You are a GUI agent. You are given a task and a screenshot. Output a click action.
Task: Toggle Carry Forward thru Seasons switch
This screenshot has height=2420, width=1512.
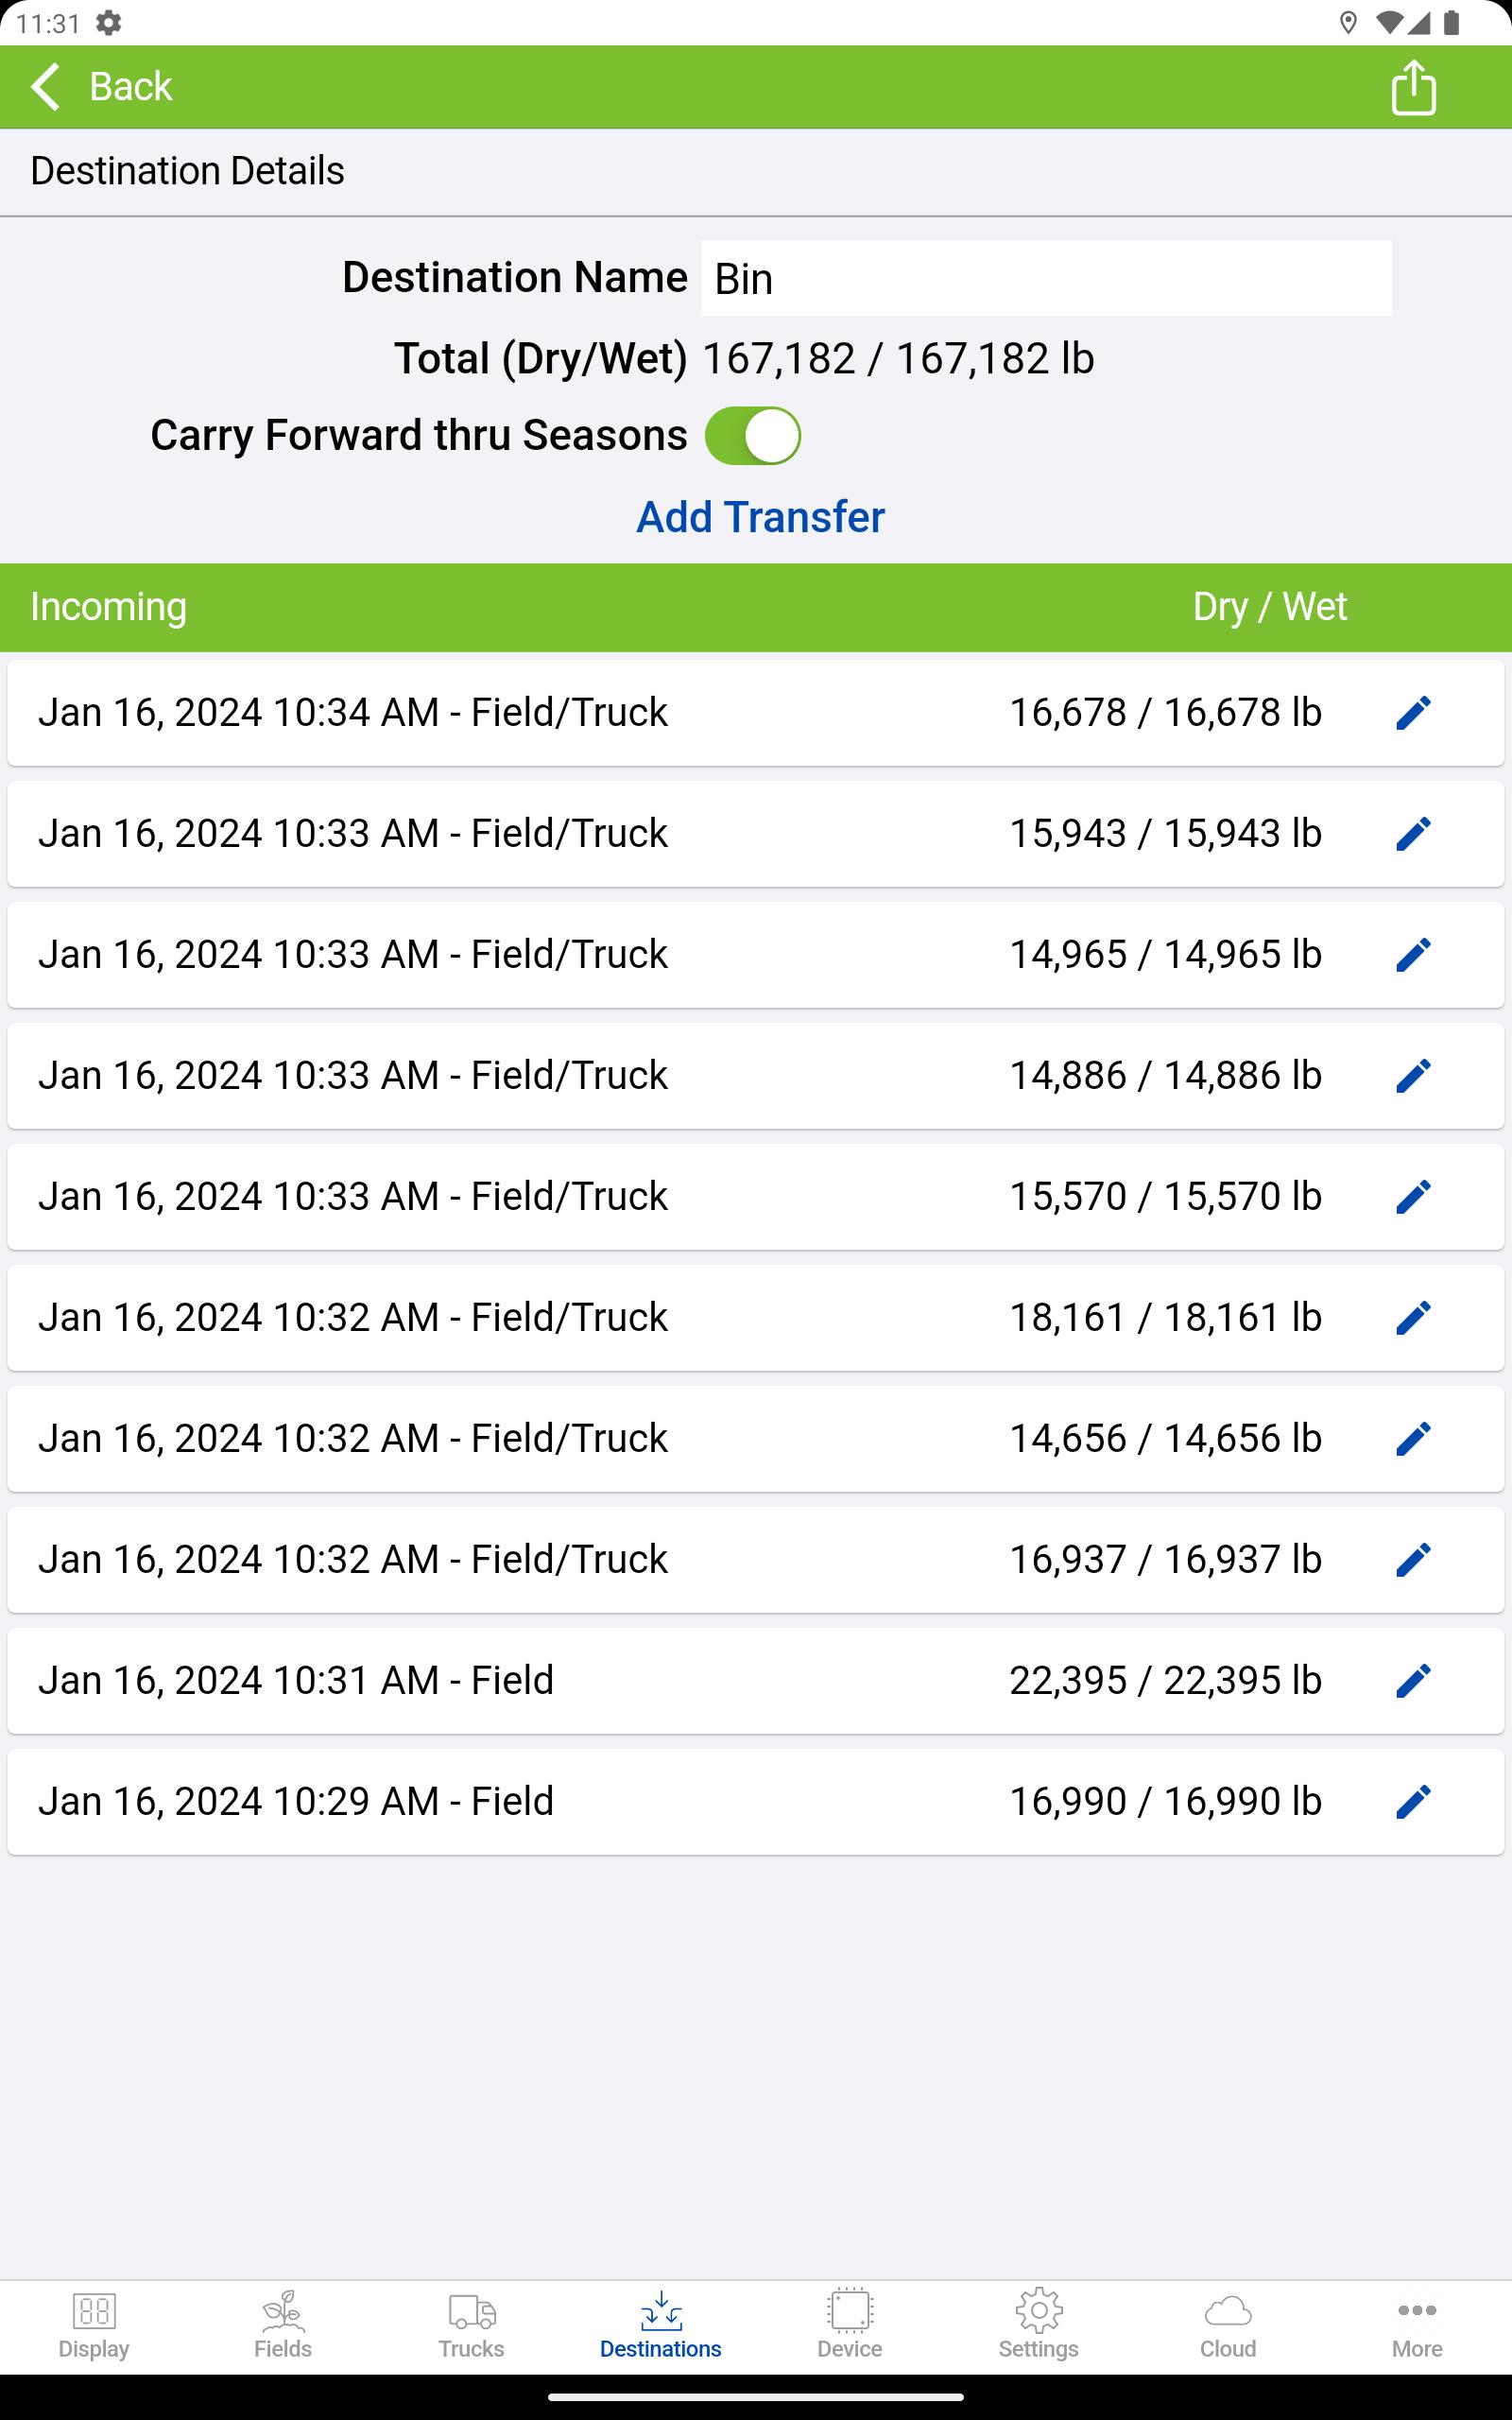[753, 436]
